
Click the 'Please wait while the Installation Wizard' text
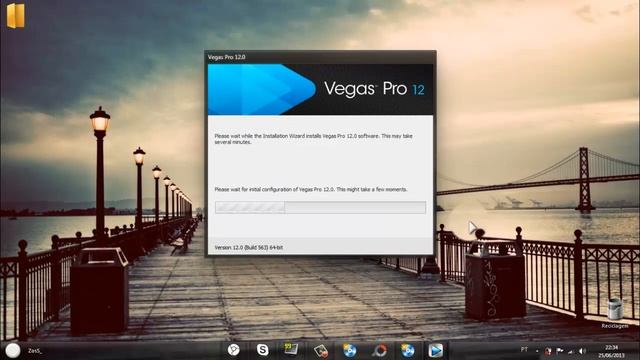click(313, 139)
